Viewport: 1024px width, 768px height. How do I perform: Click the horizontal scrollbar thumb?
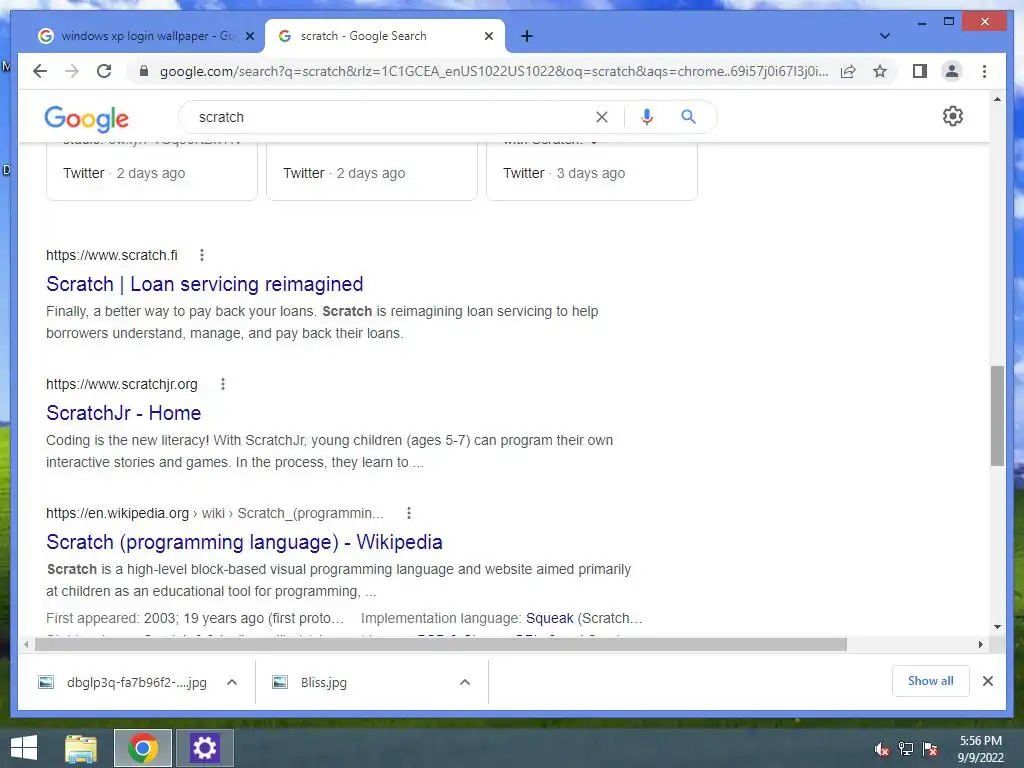point(441,645)
